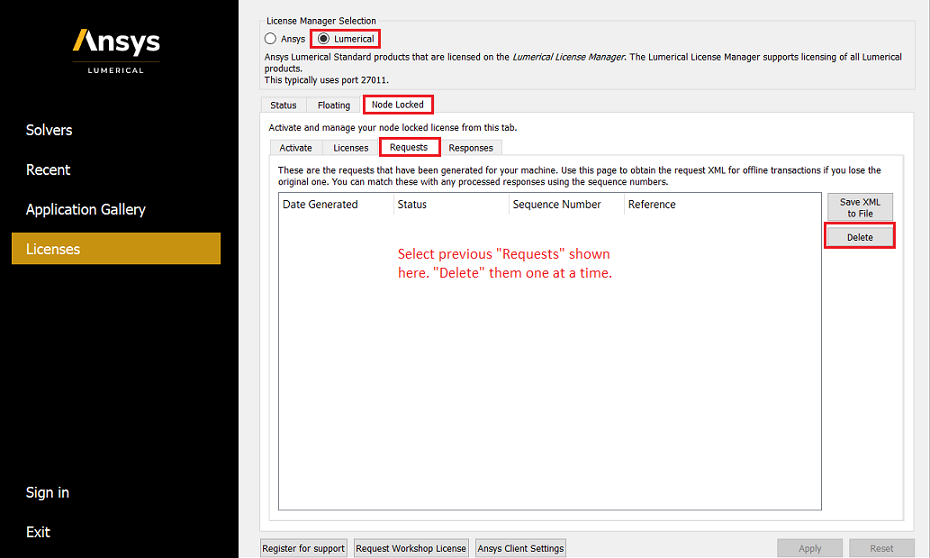The width and height of the screenshot is (930, 558).
Task: Click Sign in in the sidebar
Action: tap(48, 493)
